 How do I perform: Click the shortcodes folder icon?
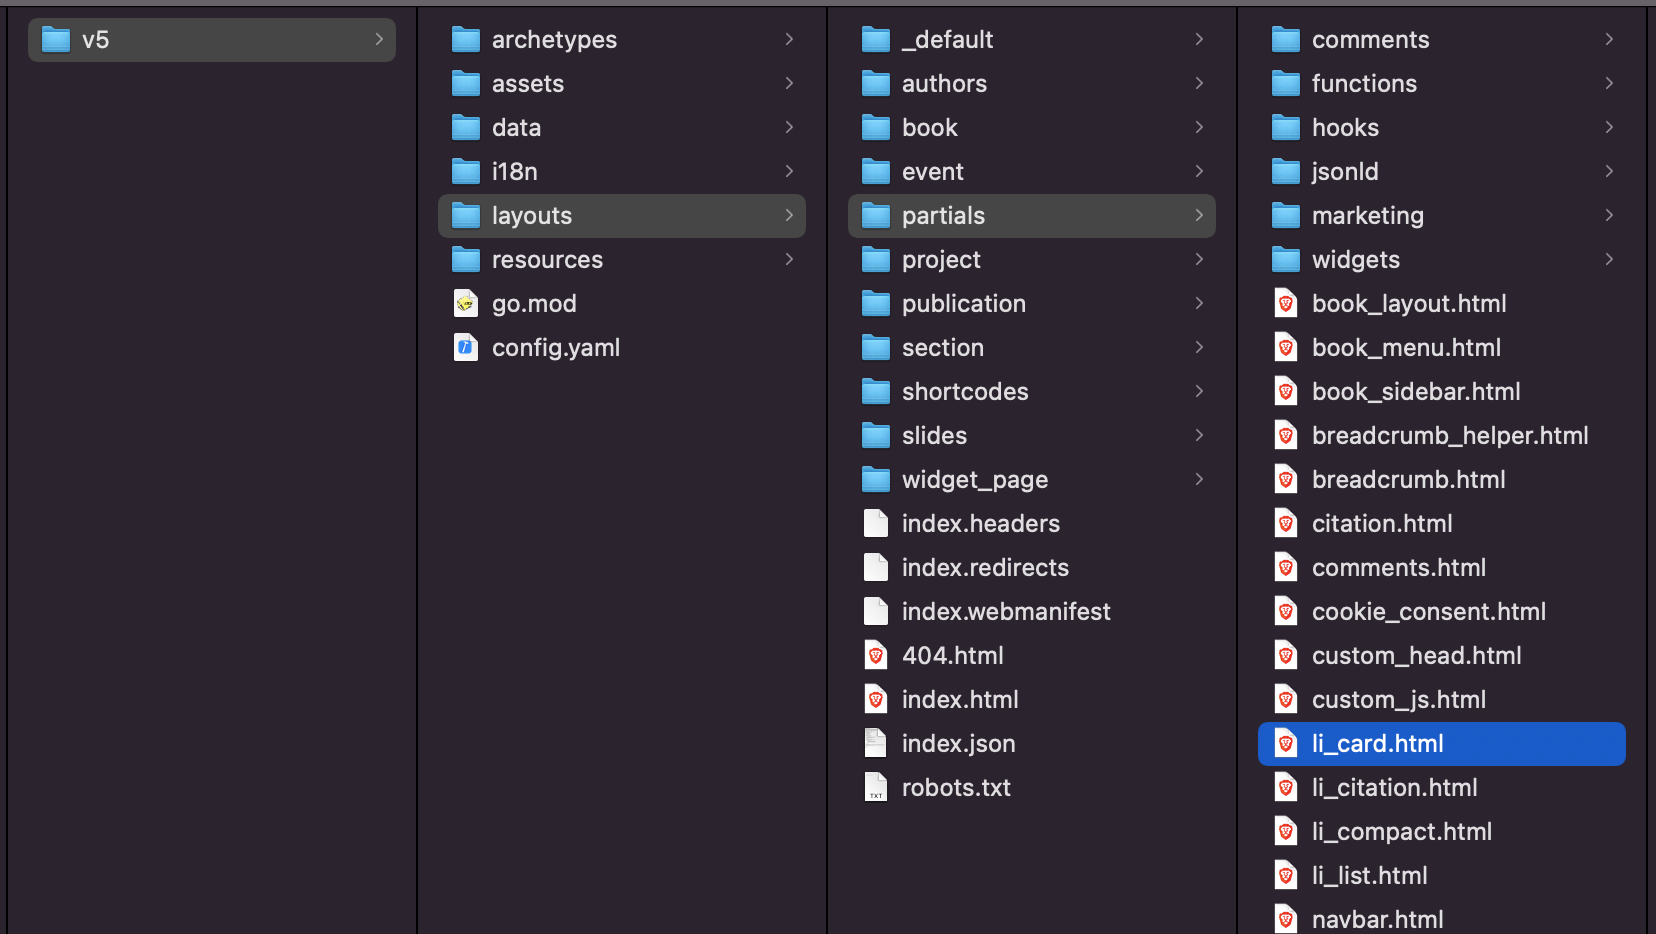coord(876,392)
